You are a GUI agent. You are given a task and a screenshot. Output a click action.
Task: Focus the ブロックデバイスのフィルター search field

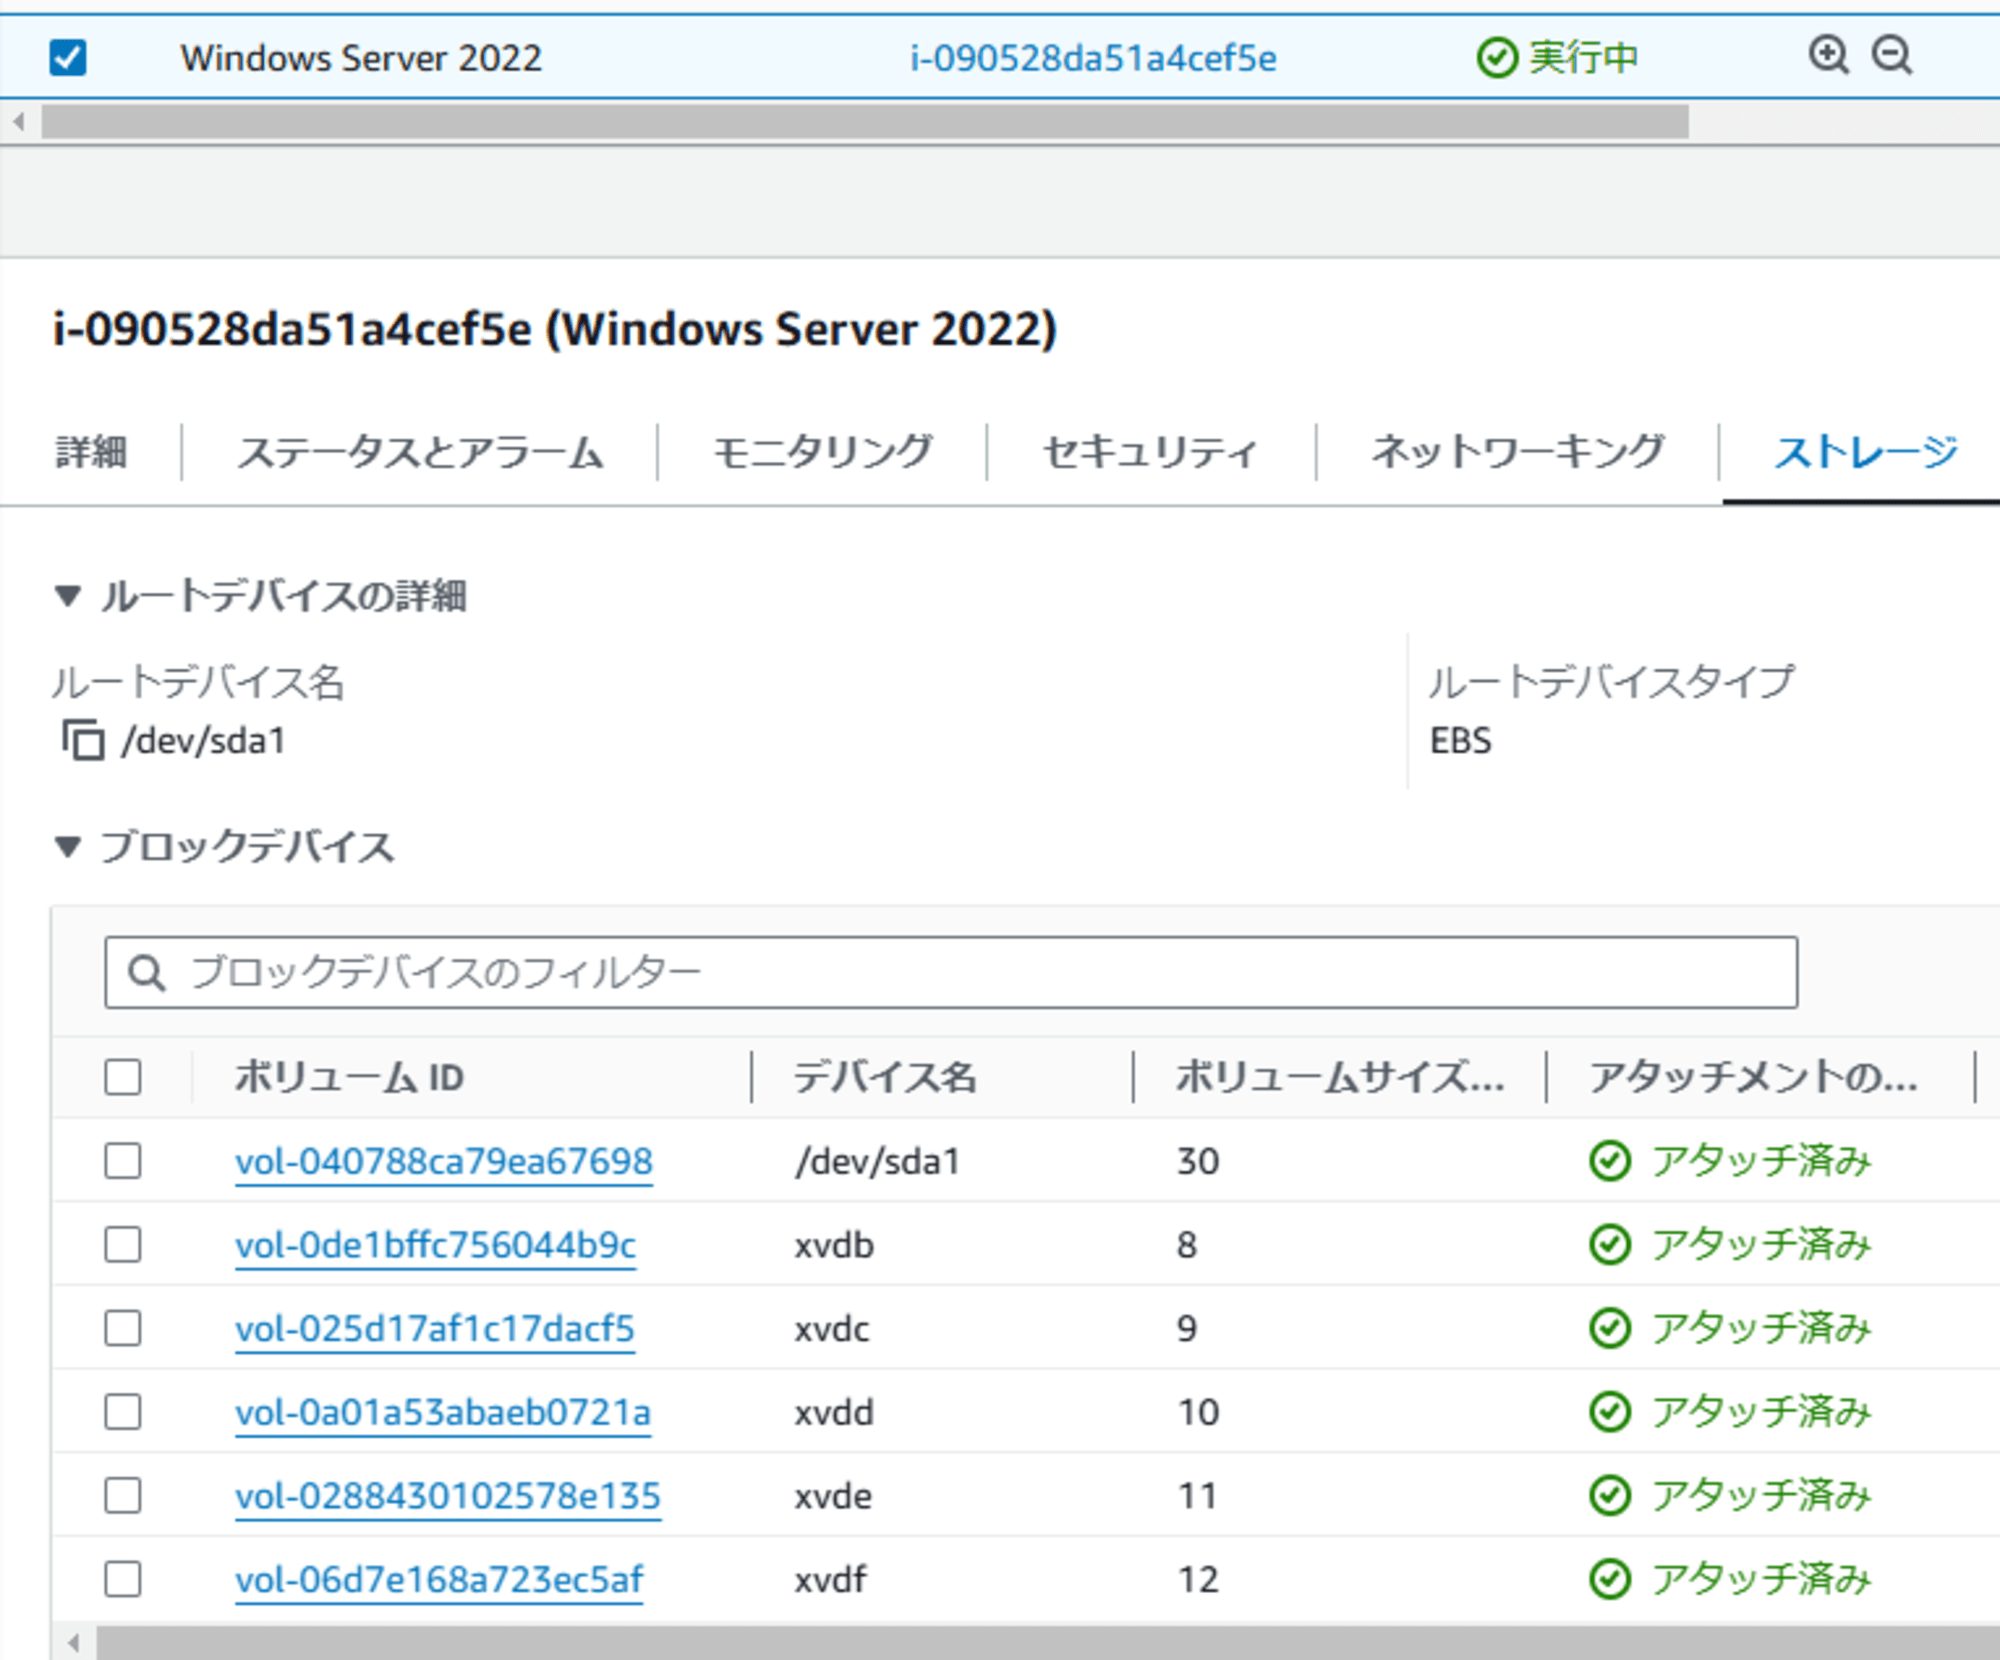pos(951,972)
